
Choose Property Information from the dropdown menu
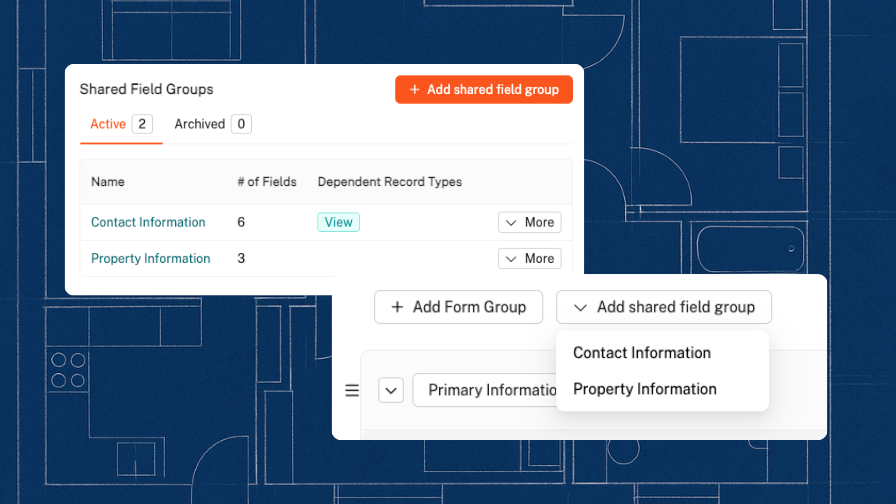point(644,389)
